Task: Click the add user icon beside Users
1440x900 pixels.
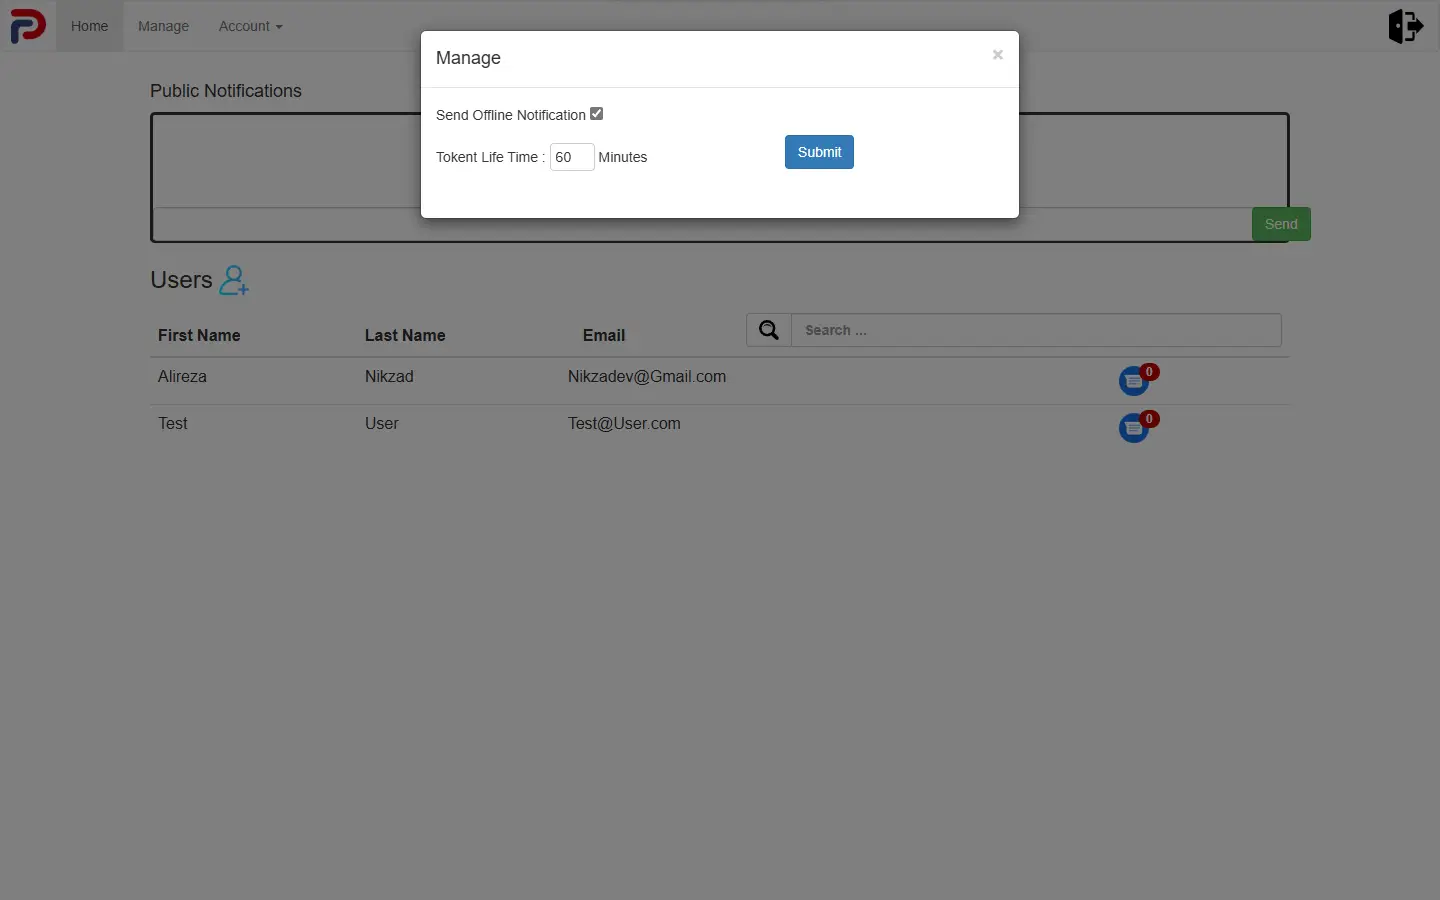Action: click(234, 280)
